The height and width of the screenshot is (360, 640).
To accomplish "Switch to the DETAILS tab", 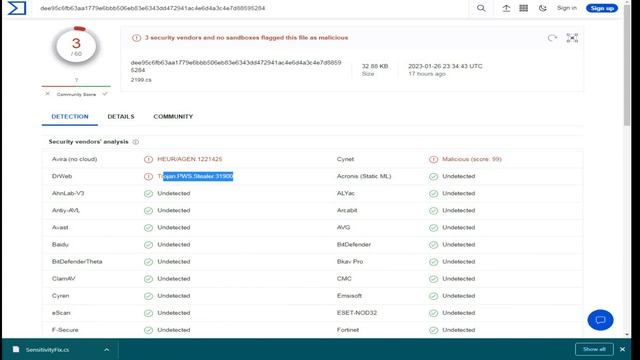I will (121, 117).
